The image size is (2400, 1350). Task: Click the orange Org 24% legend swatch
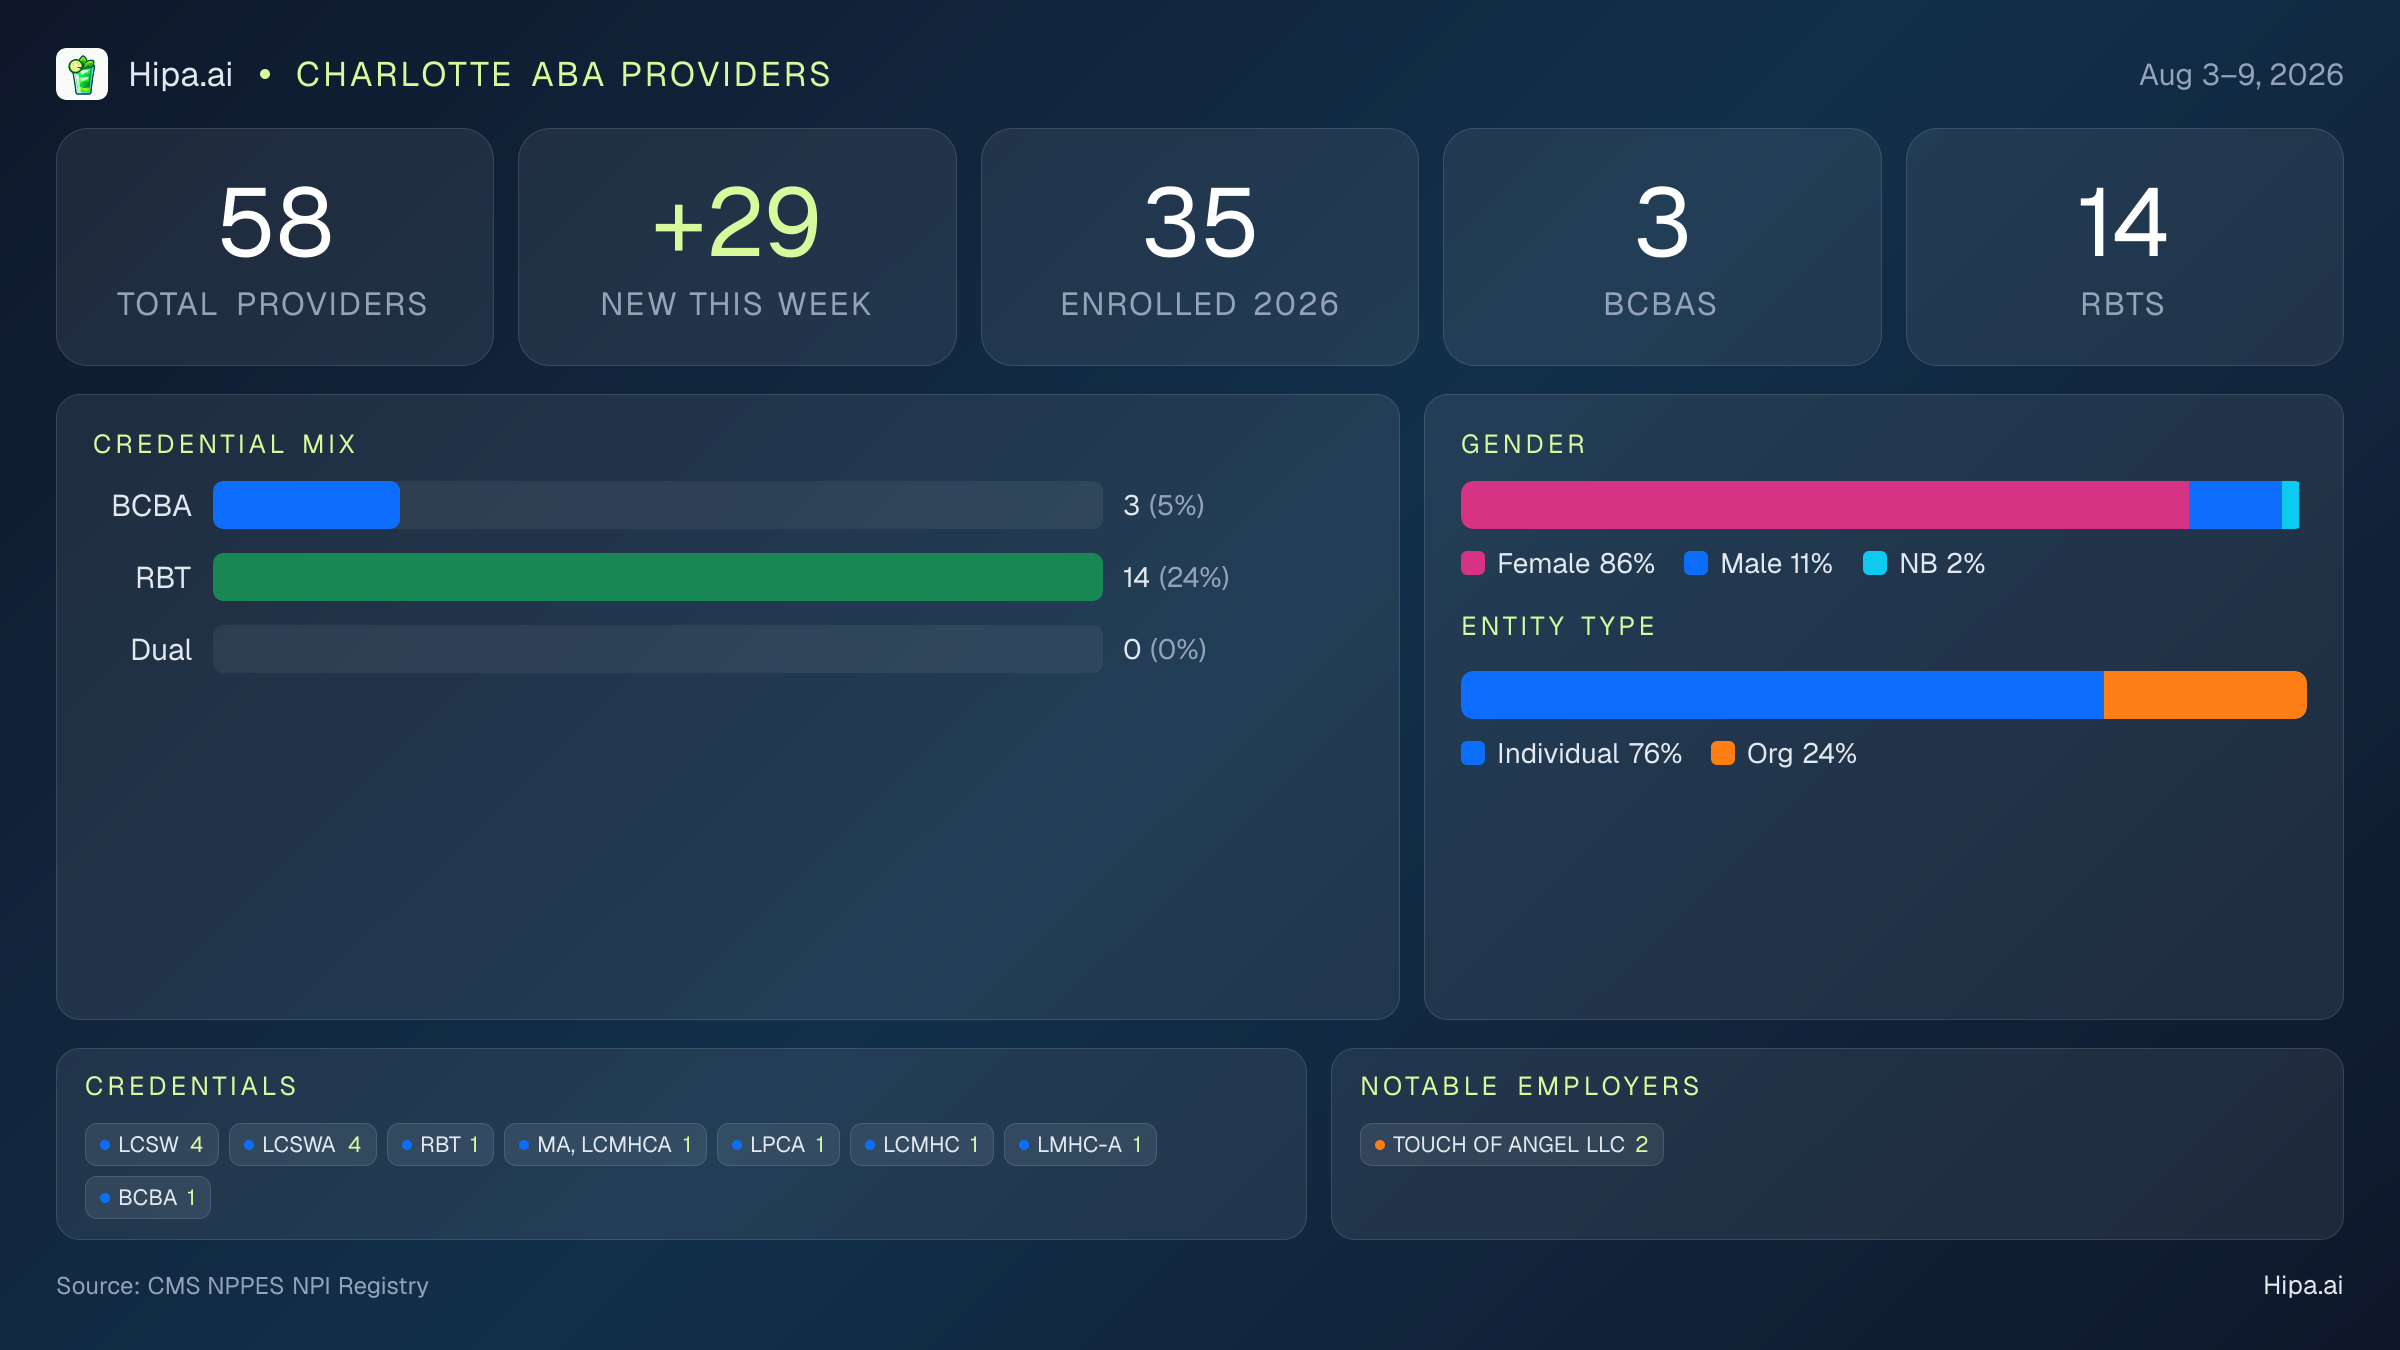tap(1723, 753)
